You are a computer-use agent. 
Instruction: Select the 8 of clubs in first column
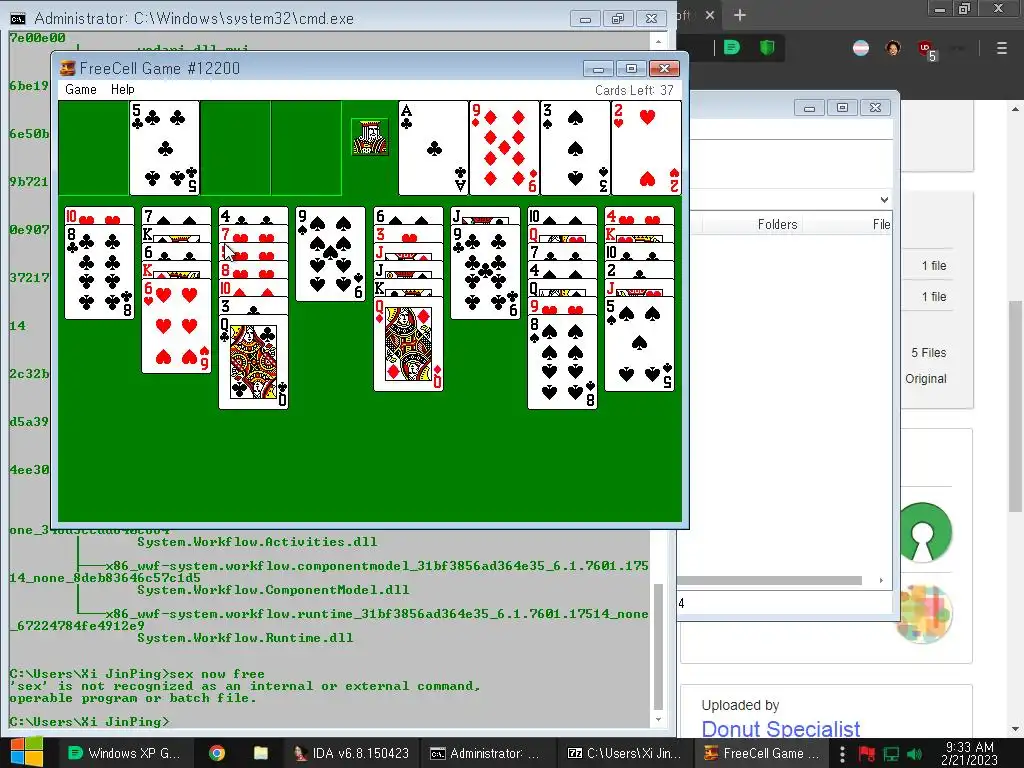[99, 272]
